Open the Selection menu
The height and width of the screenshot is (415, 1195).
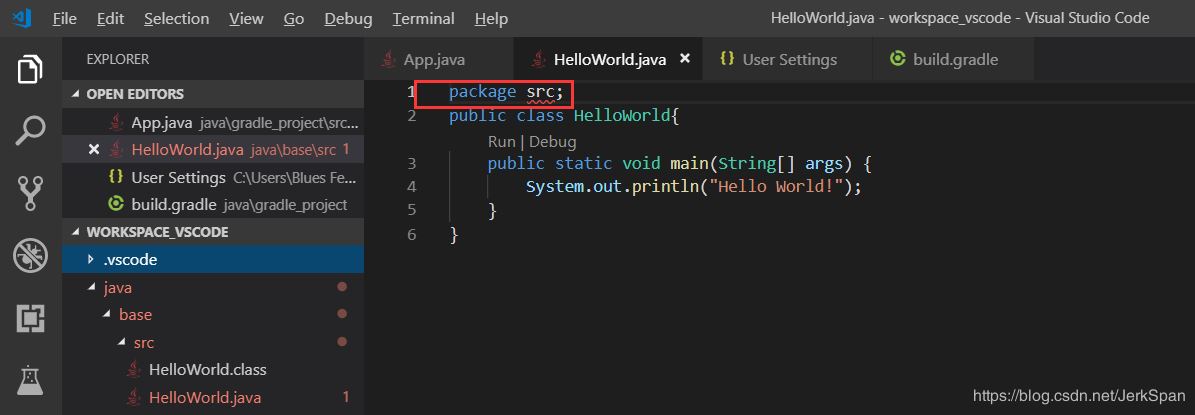[176, 18]
